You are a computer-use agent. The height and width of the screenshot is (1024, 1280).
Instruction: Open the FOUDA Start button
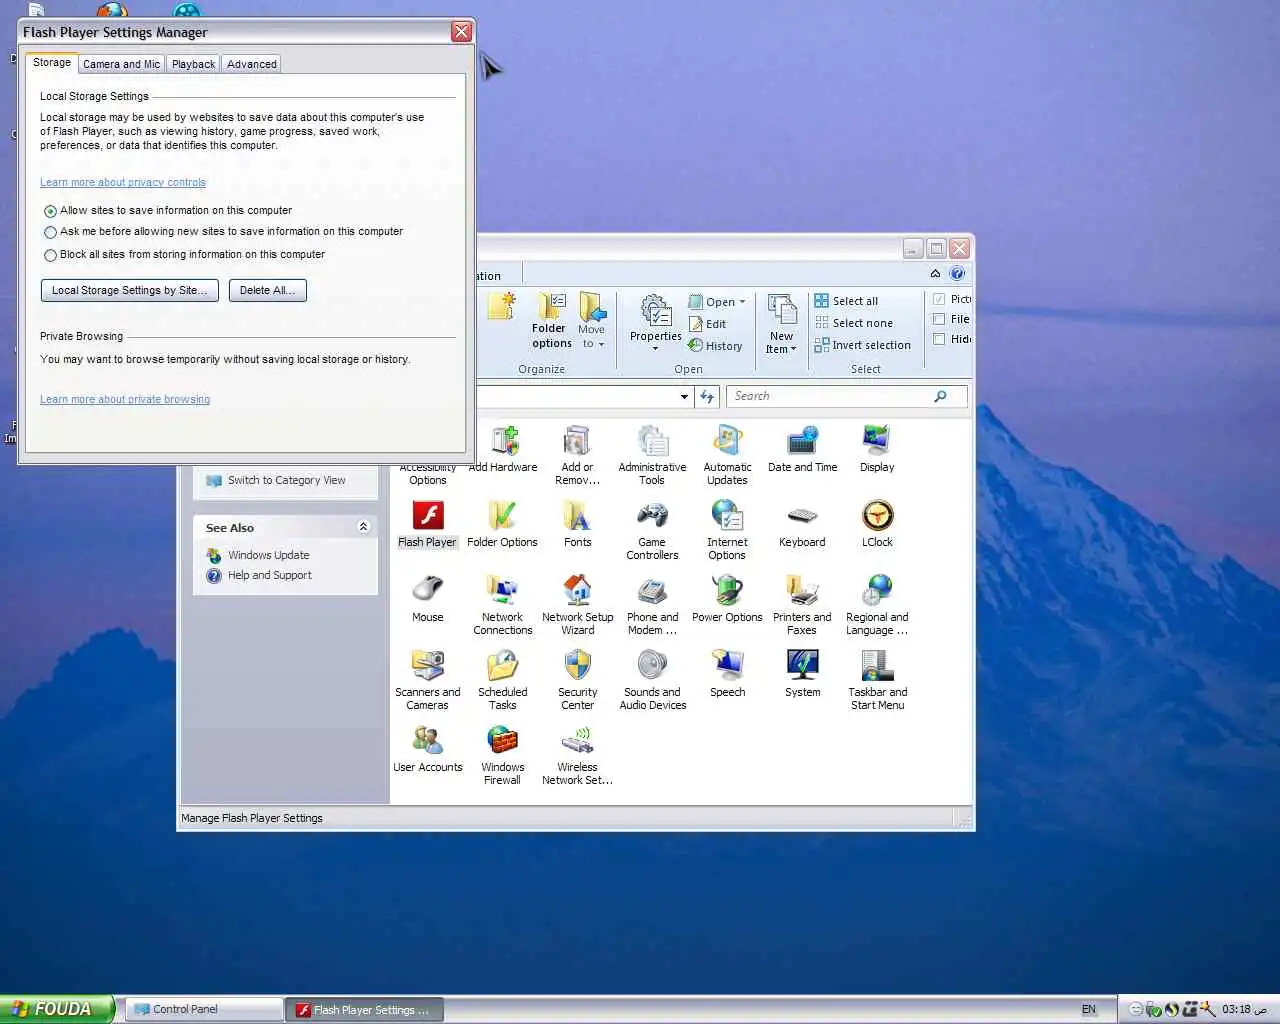57,1009
